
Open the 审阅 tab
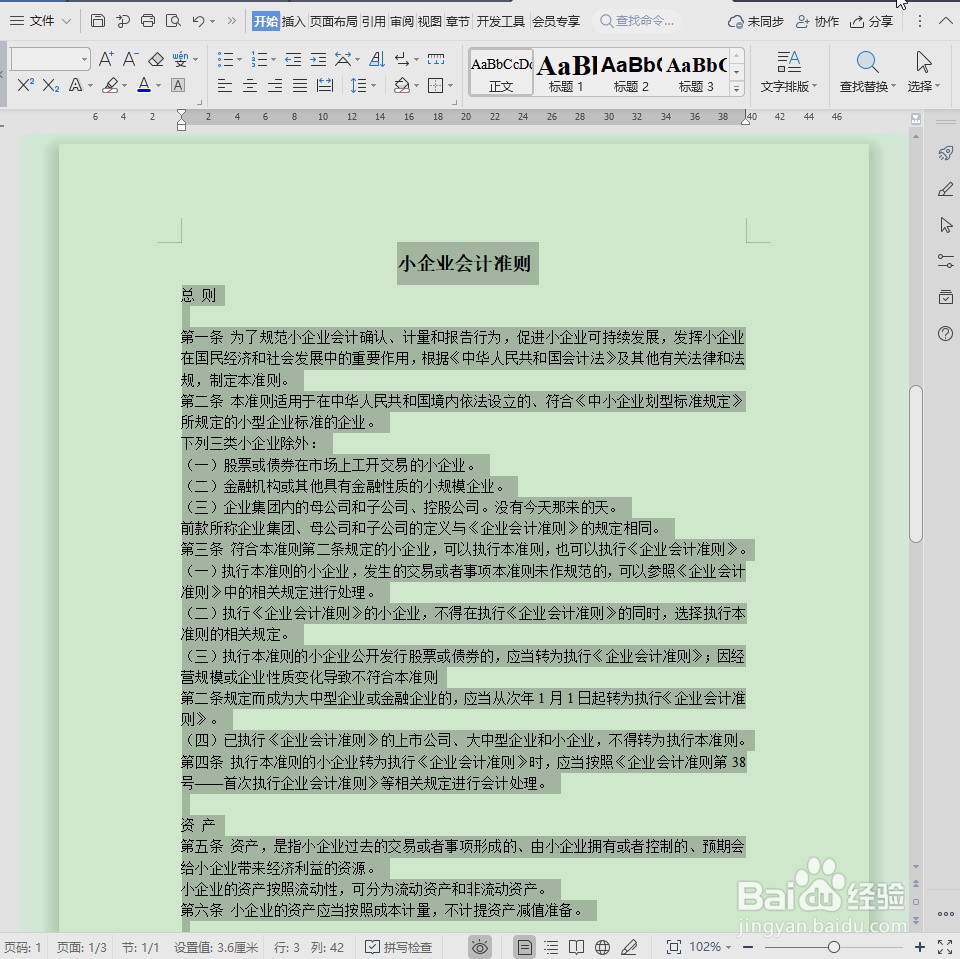(x=402, y=21)
